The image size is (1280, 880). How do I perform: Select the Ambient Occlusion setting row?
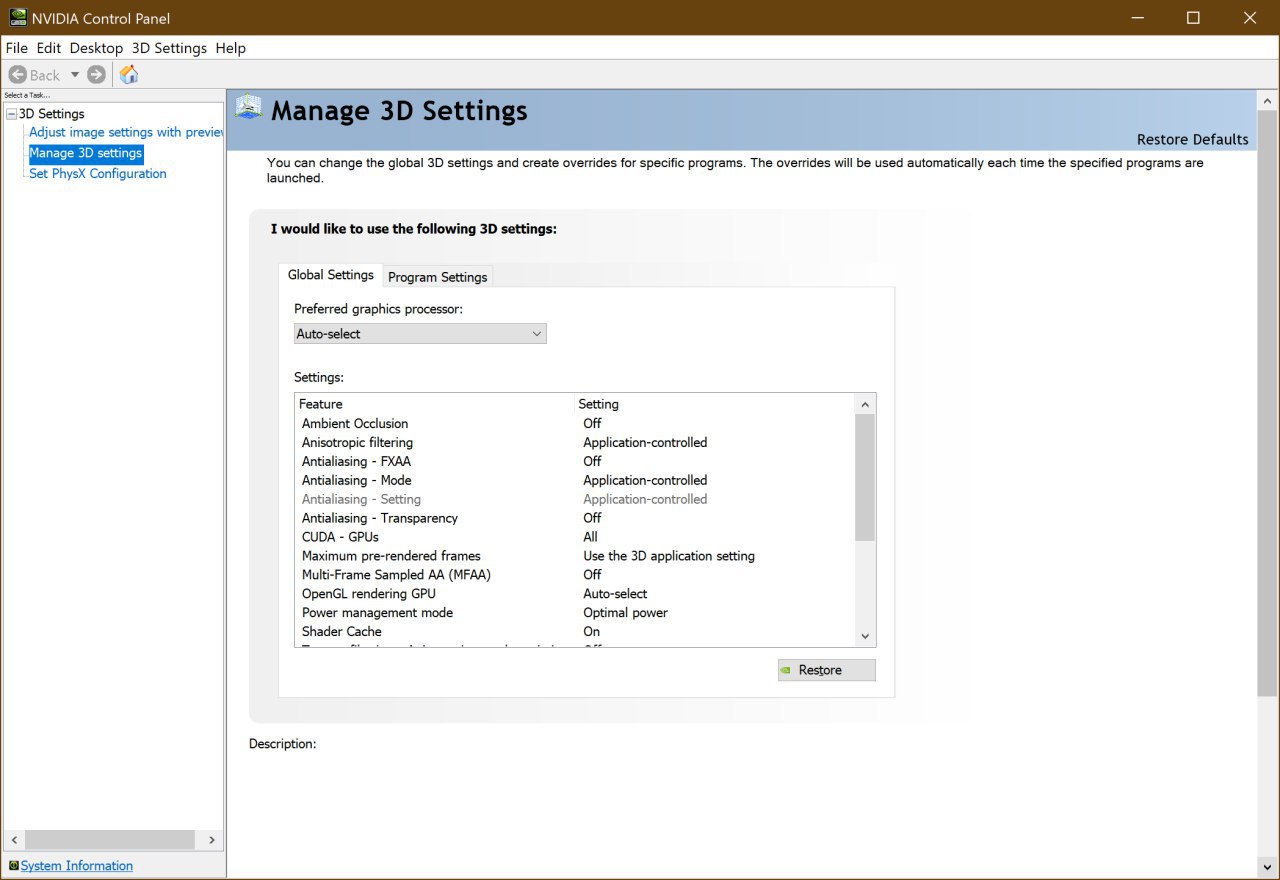click(x=355, y=424)
